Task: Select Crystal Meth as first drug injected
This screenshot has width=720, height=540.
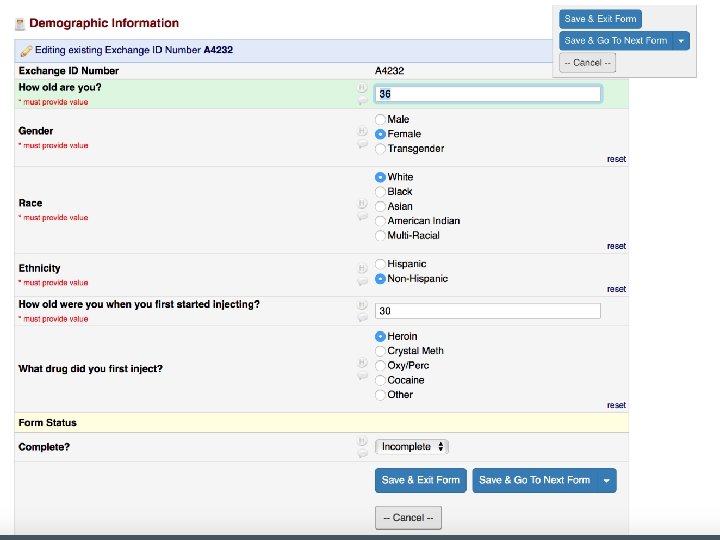Action: [x=380, y=351]
